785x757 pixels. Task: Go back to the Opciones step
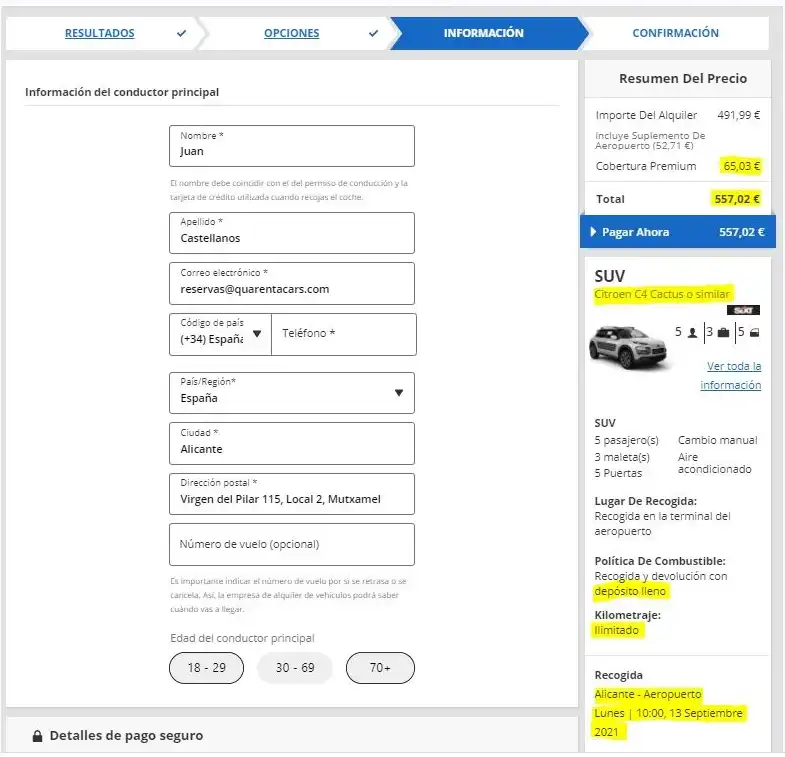tap(291, 33)
